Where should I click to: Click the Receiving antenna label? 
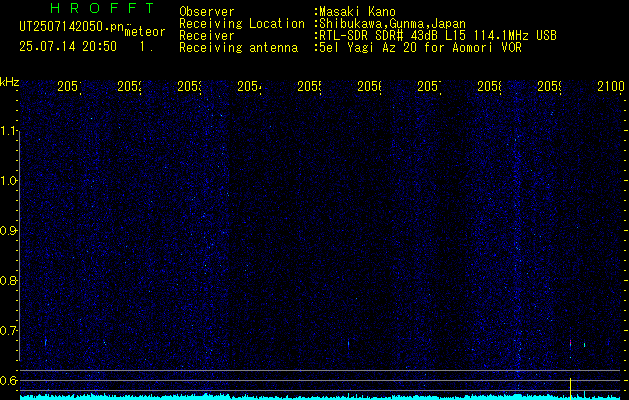point(238,48)
